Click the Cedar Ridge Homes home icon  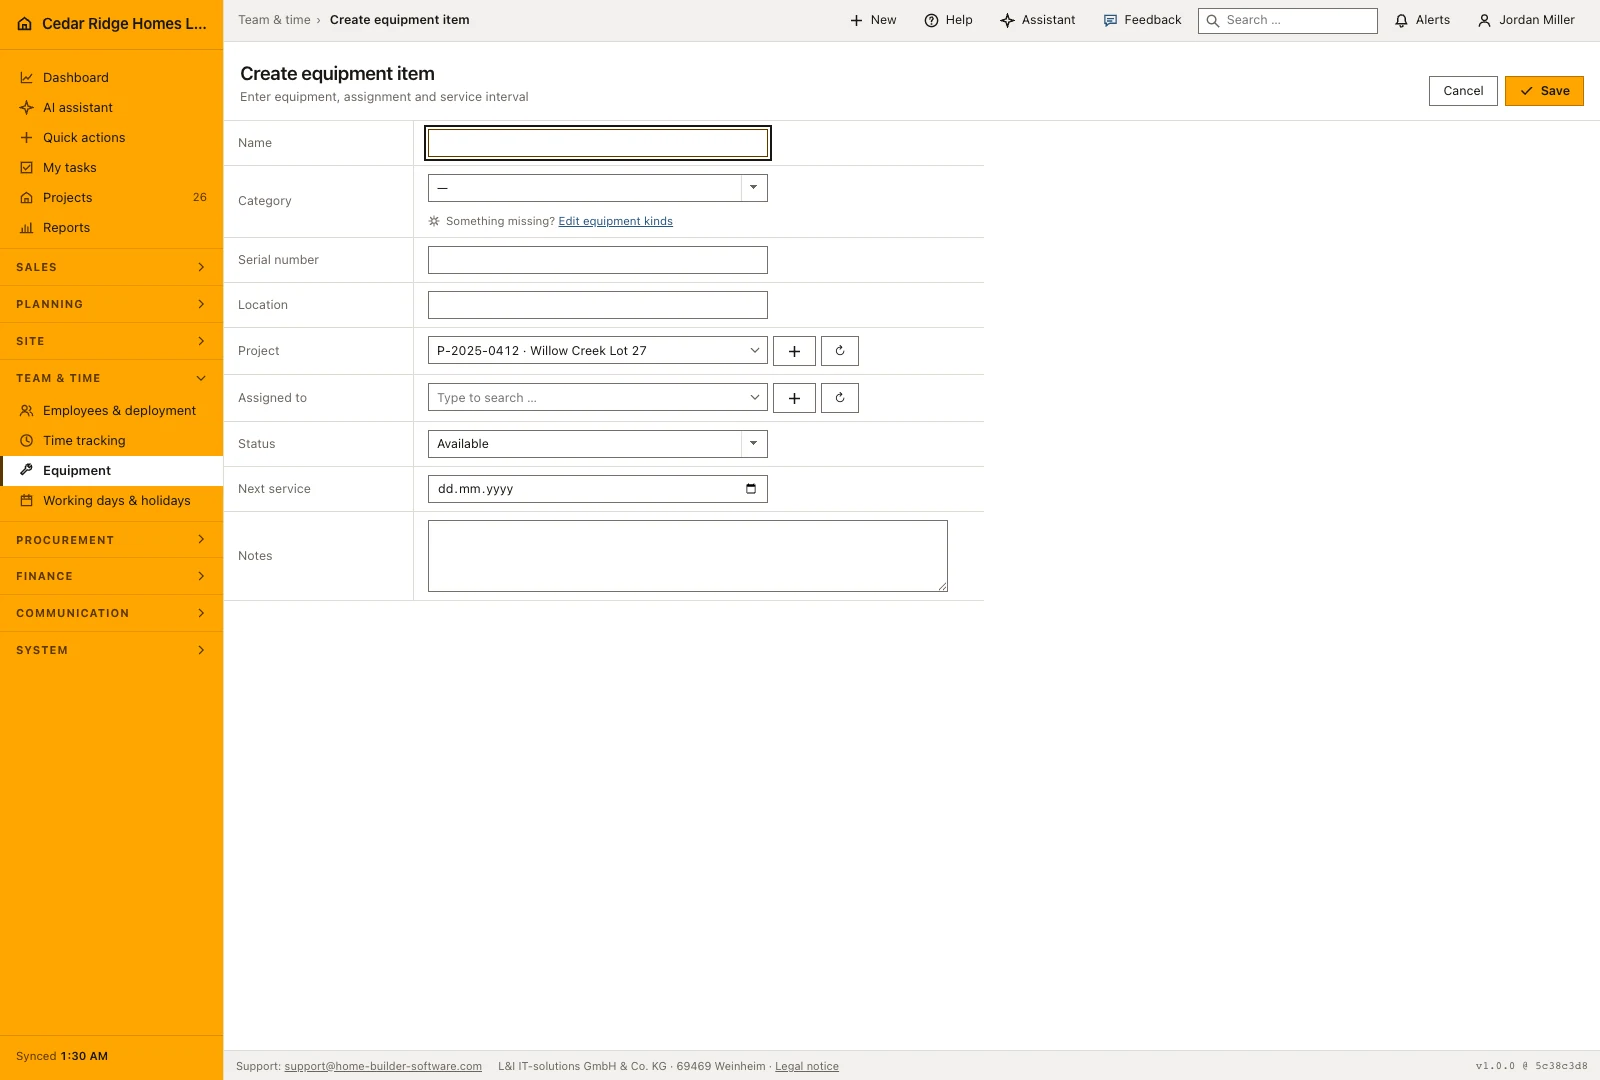pos(25,24)
